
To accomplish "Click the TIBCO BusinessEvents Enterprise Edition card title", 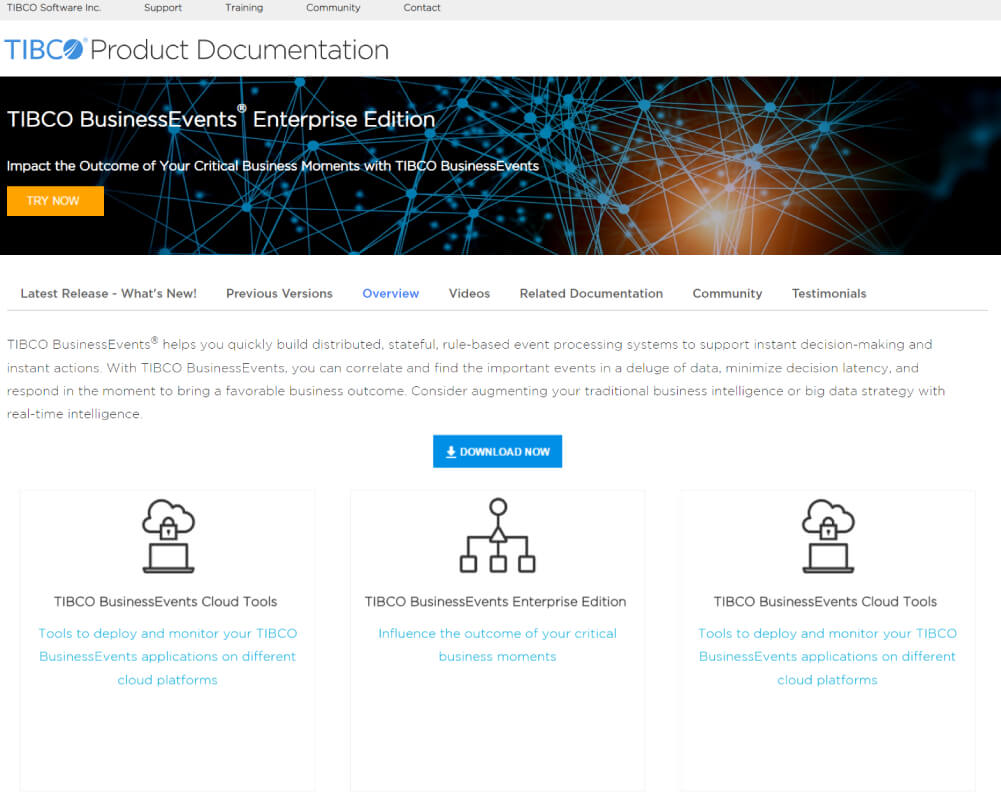I will (x=495, y=601).
